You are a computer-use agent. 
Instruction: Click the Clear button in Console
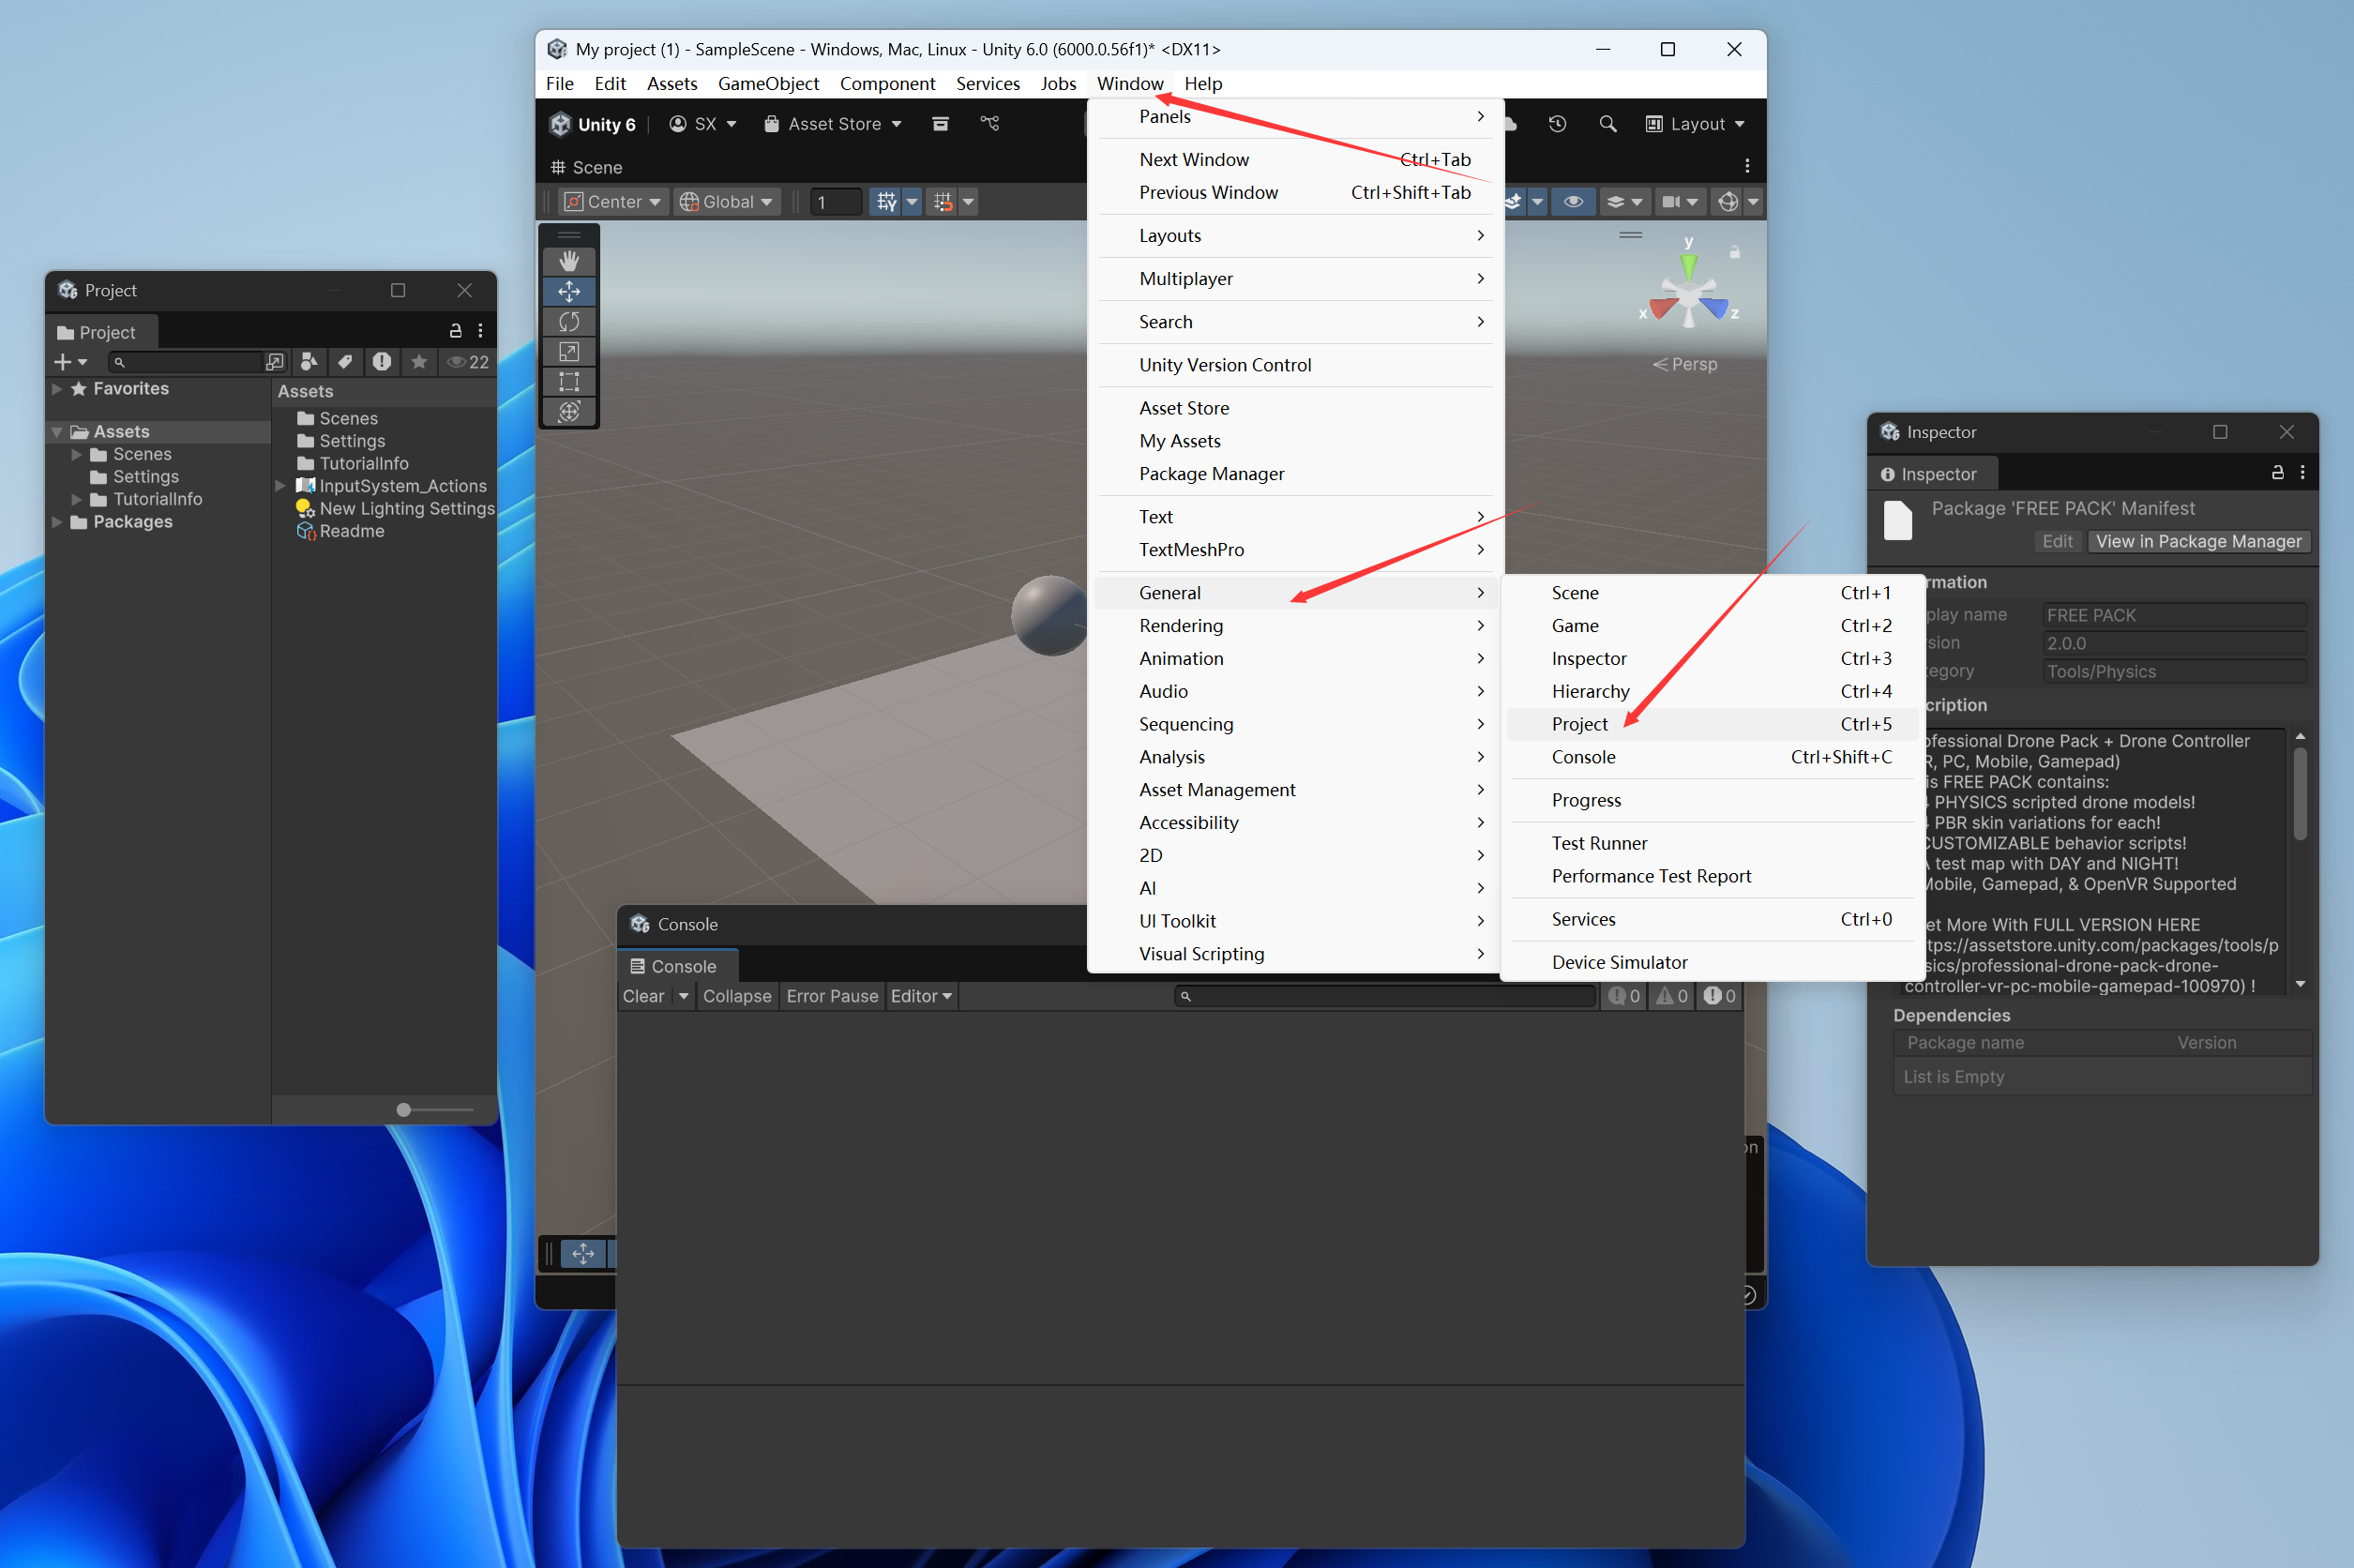coord(644,996)
